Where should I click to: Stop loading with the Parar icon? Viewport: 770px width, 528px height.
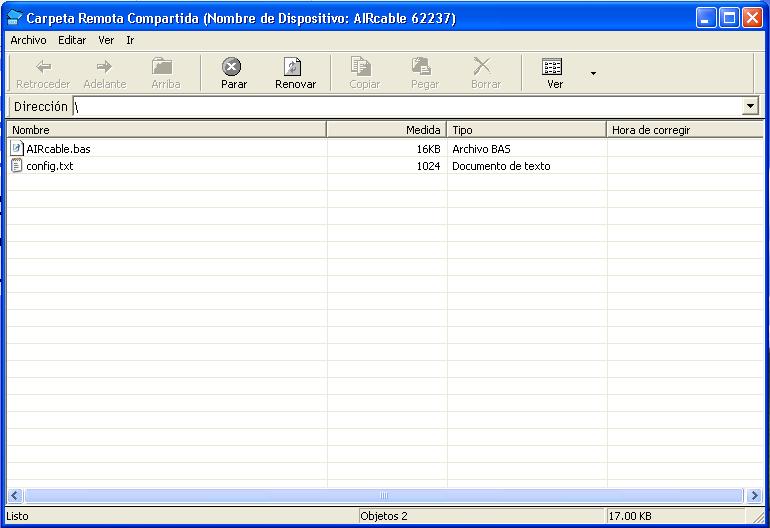[x=231, y=66]
